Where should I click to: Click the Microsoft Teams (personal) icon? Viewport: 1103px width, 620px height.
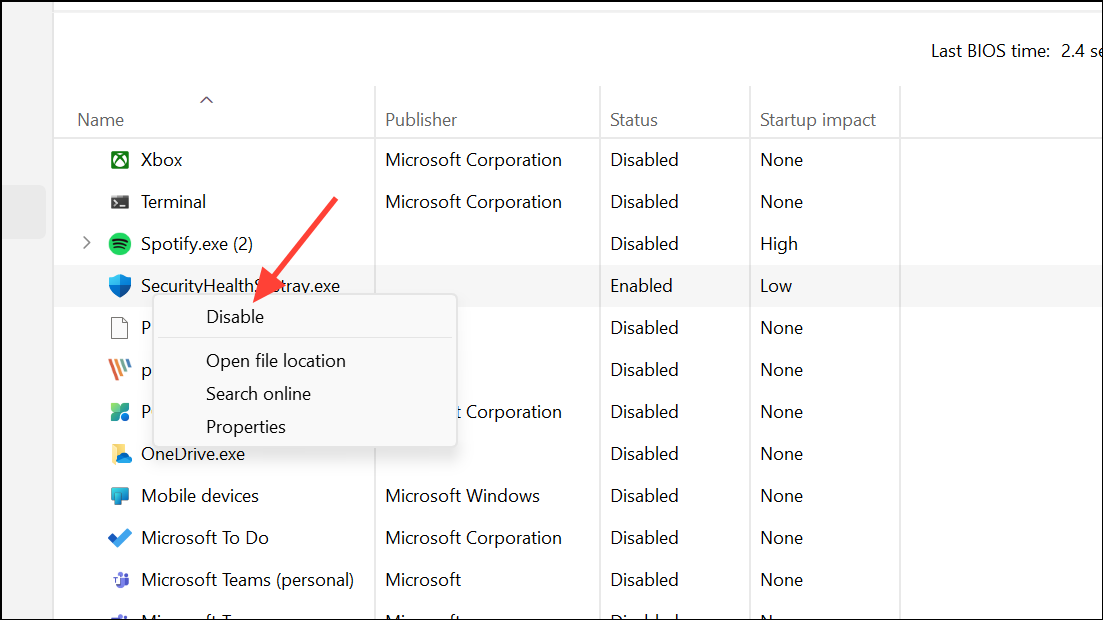coord(121,580)
